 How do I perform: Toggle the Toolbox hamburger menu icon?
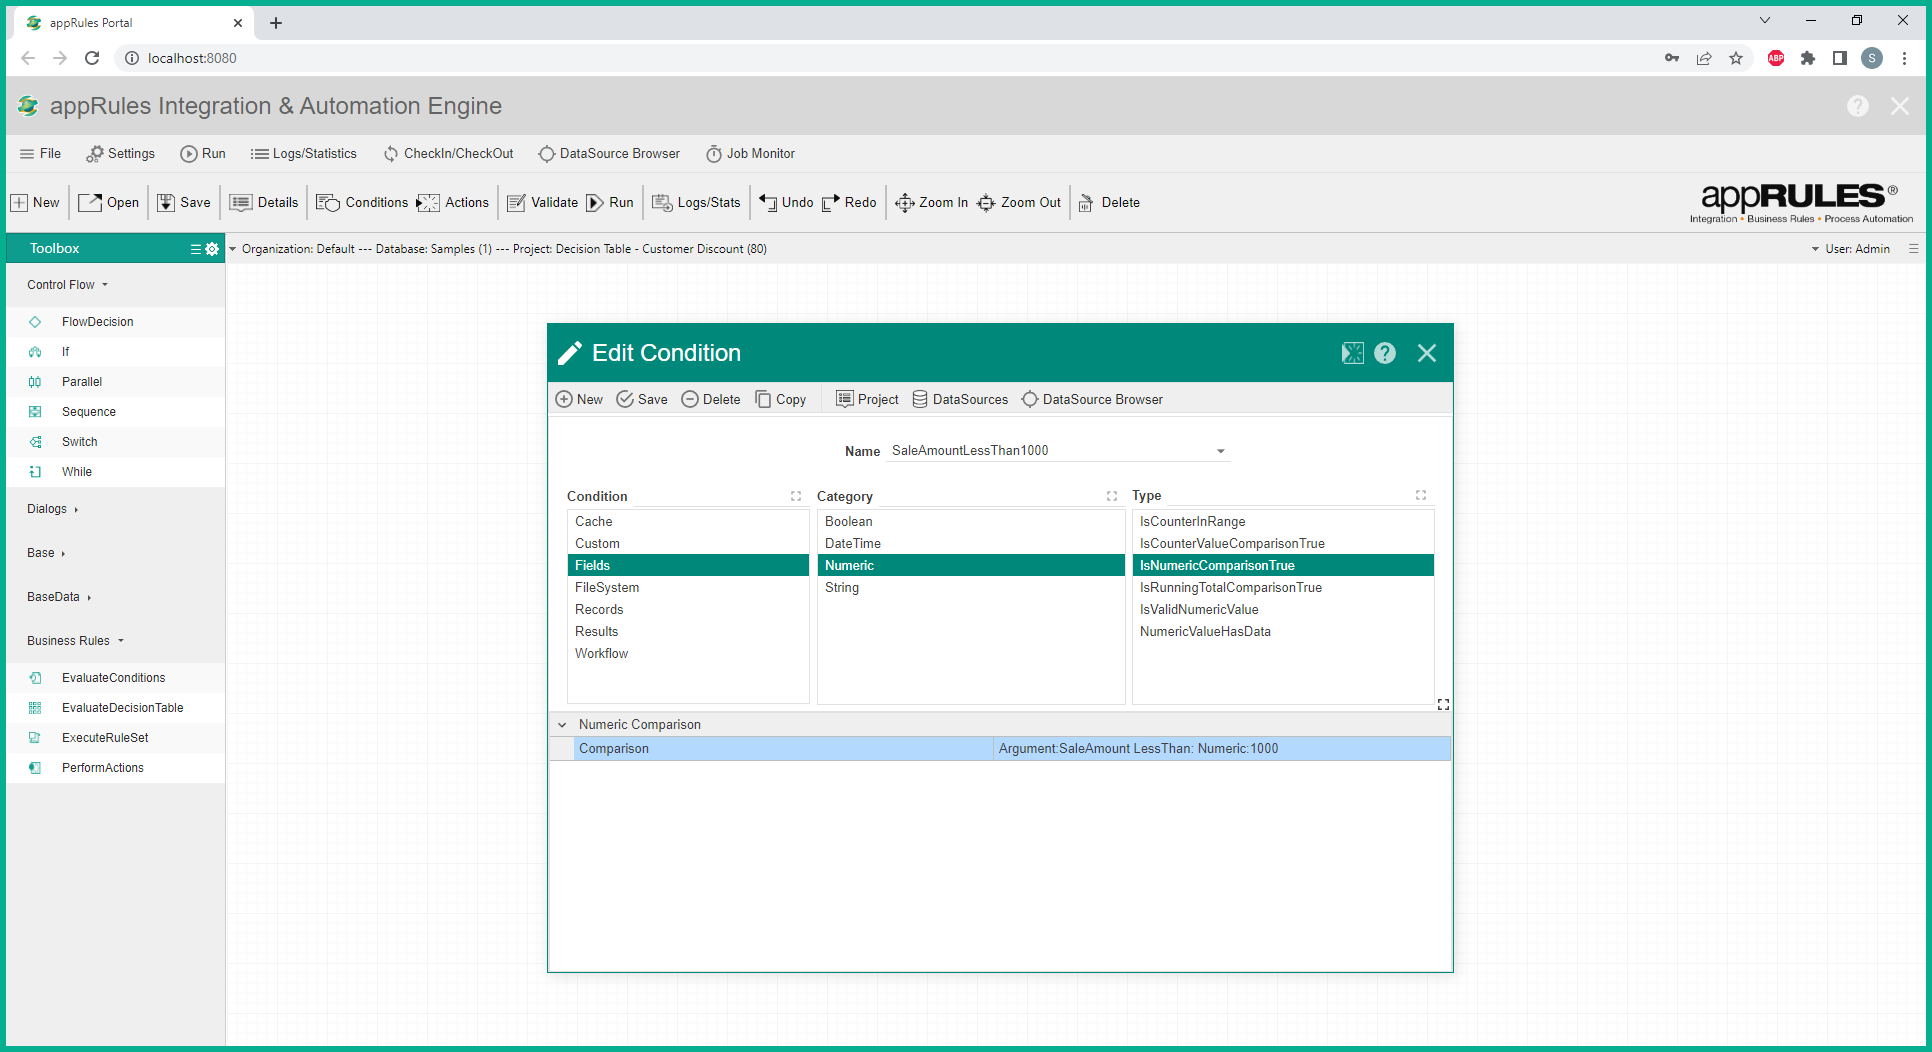pyautogui.click(x=196, y=249)
